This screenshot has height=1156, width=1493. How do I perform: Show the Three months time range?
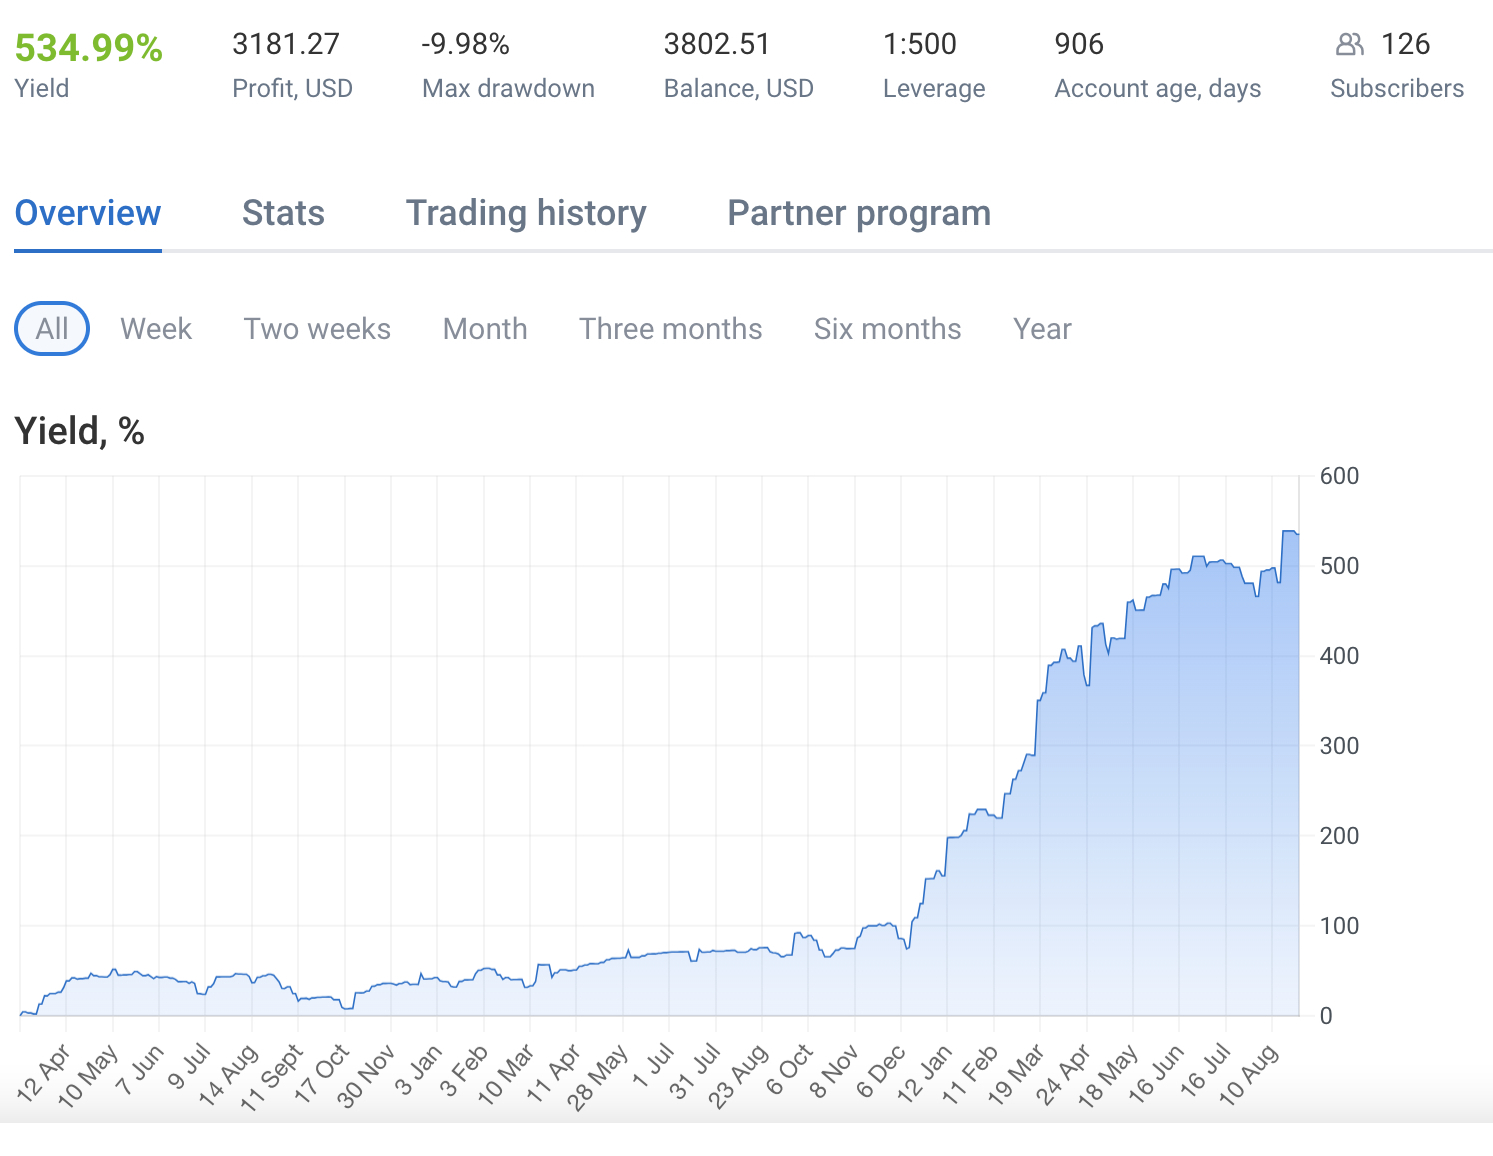(671, 329)
